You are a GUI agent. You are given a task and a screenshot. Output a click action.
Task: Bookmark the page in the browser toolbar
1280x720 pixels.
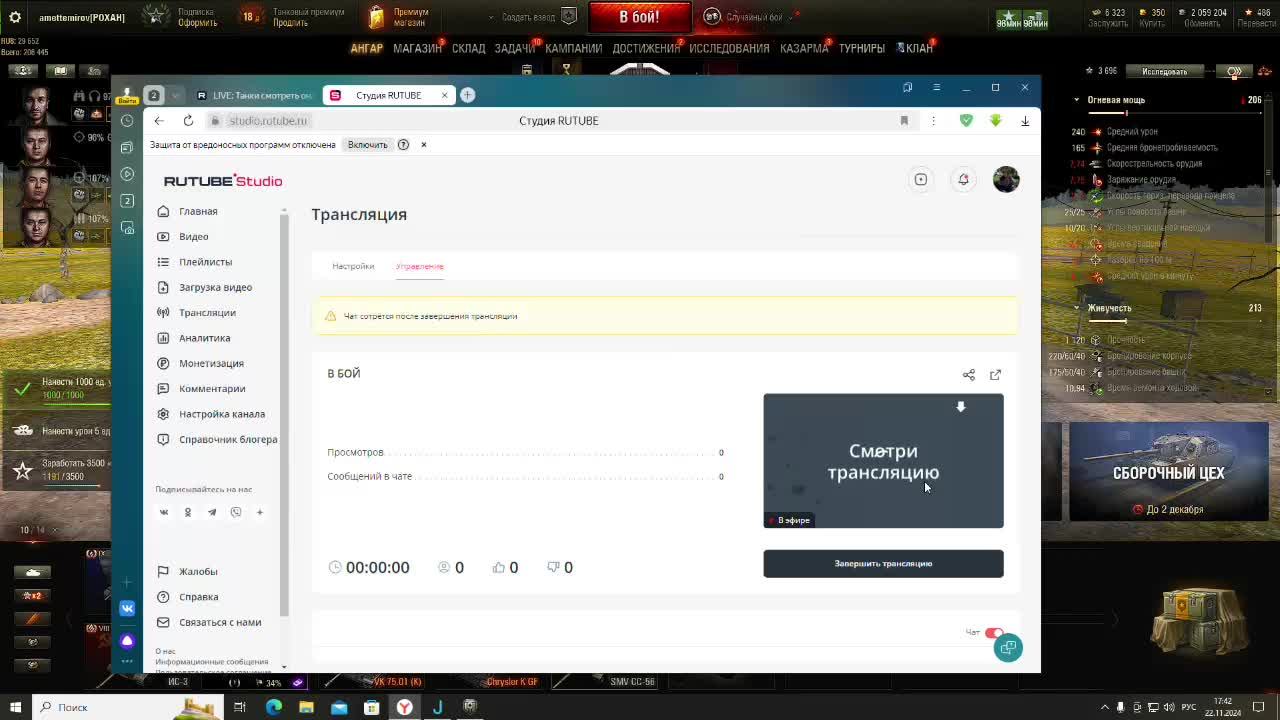pyautogui.click(x=904, y=121)
